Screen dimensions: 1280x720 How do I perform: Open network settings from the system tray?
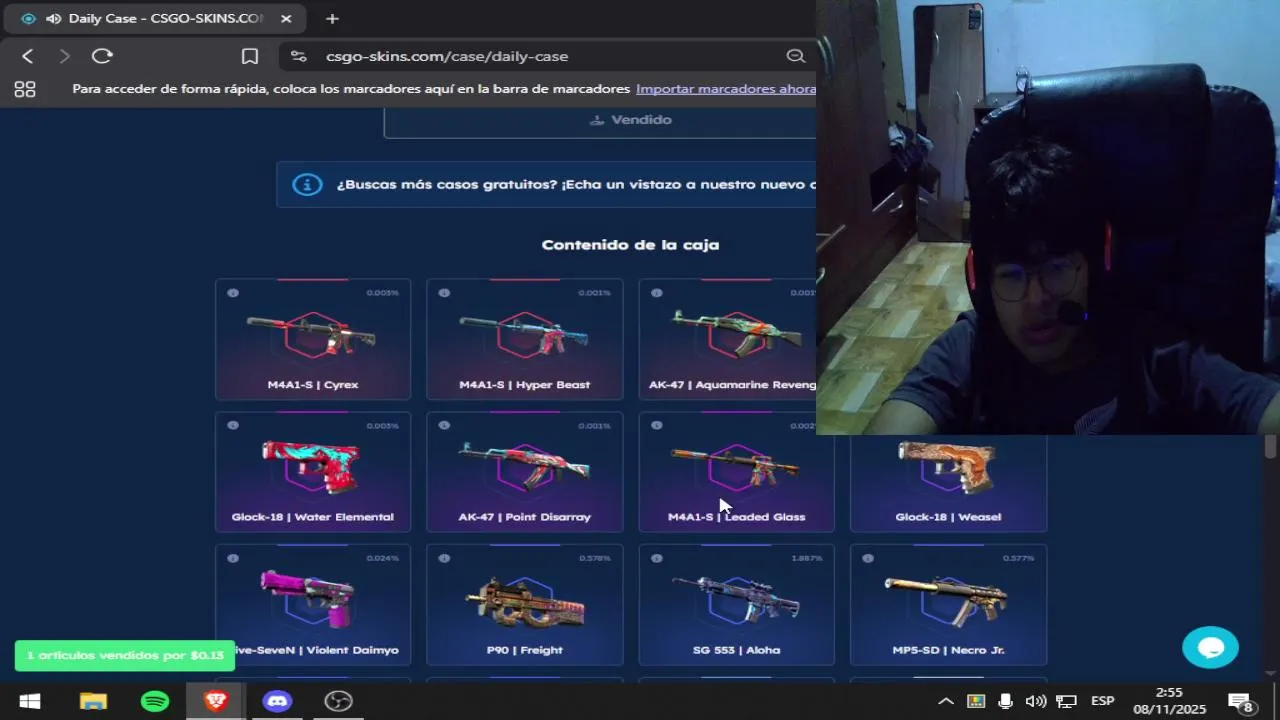(1067, 701)
